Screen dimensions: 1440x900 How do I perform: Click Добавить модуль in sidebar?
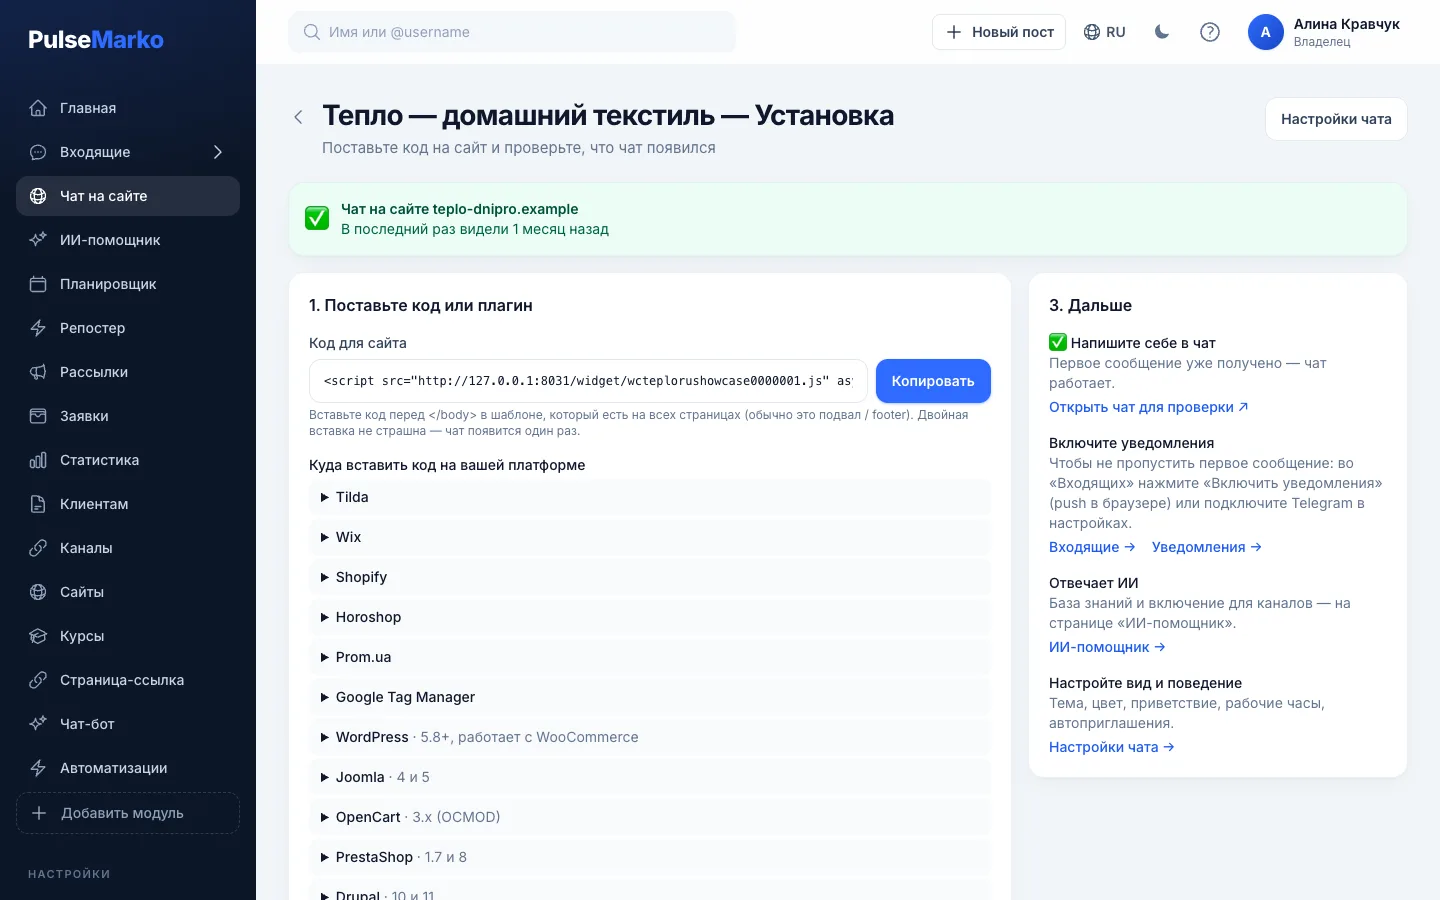coord(128,813)
